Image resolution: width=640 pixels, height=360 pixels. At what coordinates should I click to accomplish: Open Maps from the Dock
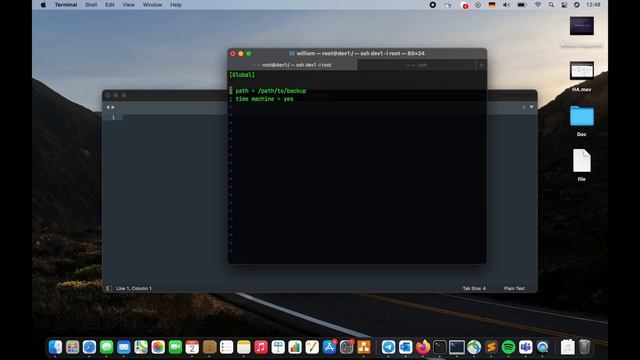[141, 347]
